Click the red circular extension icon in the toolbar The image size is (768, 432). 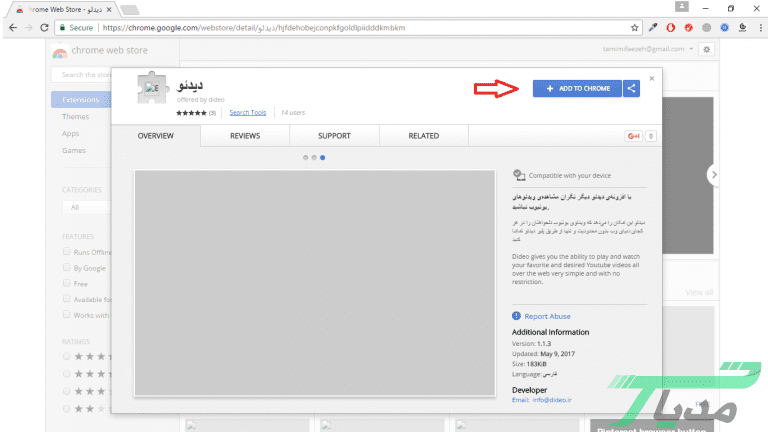(689, 28)
